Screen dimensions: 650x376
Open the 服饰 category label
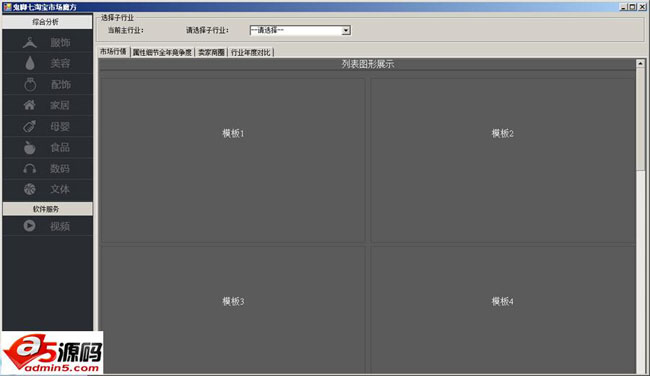click(60, 42)
